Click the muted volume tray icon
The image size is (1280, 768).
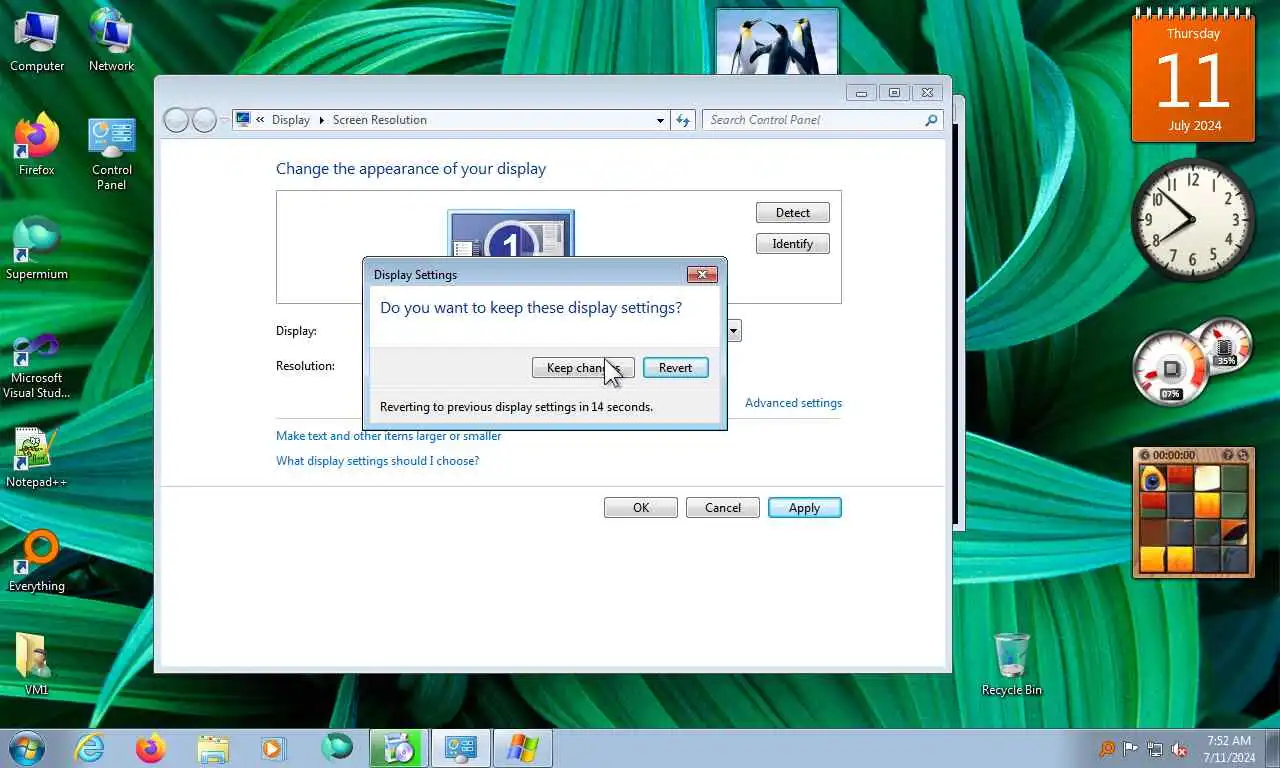(1179, 749)
